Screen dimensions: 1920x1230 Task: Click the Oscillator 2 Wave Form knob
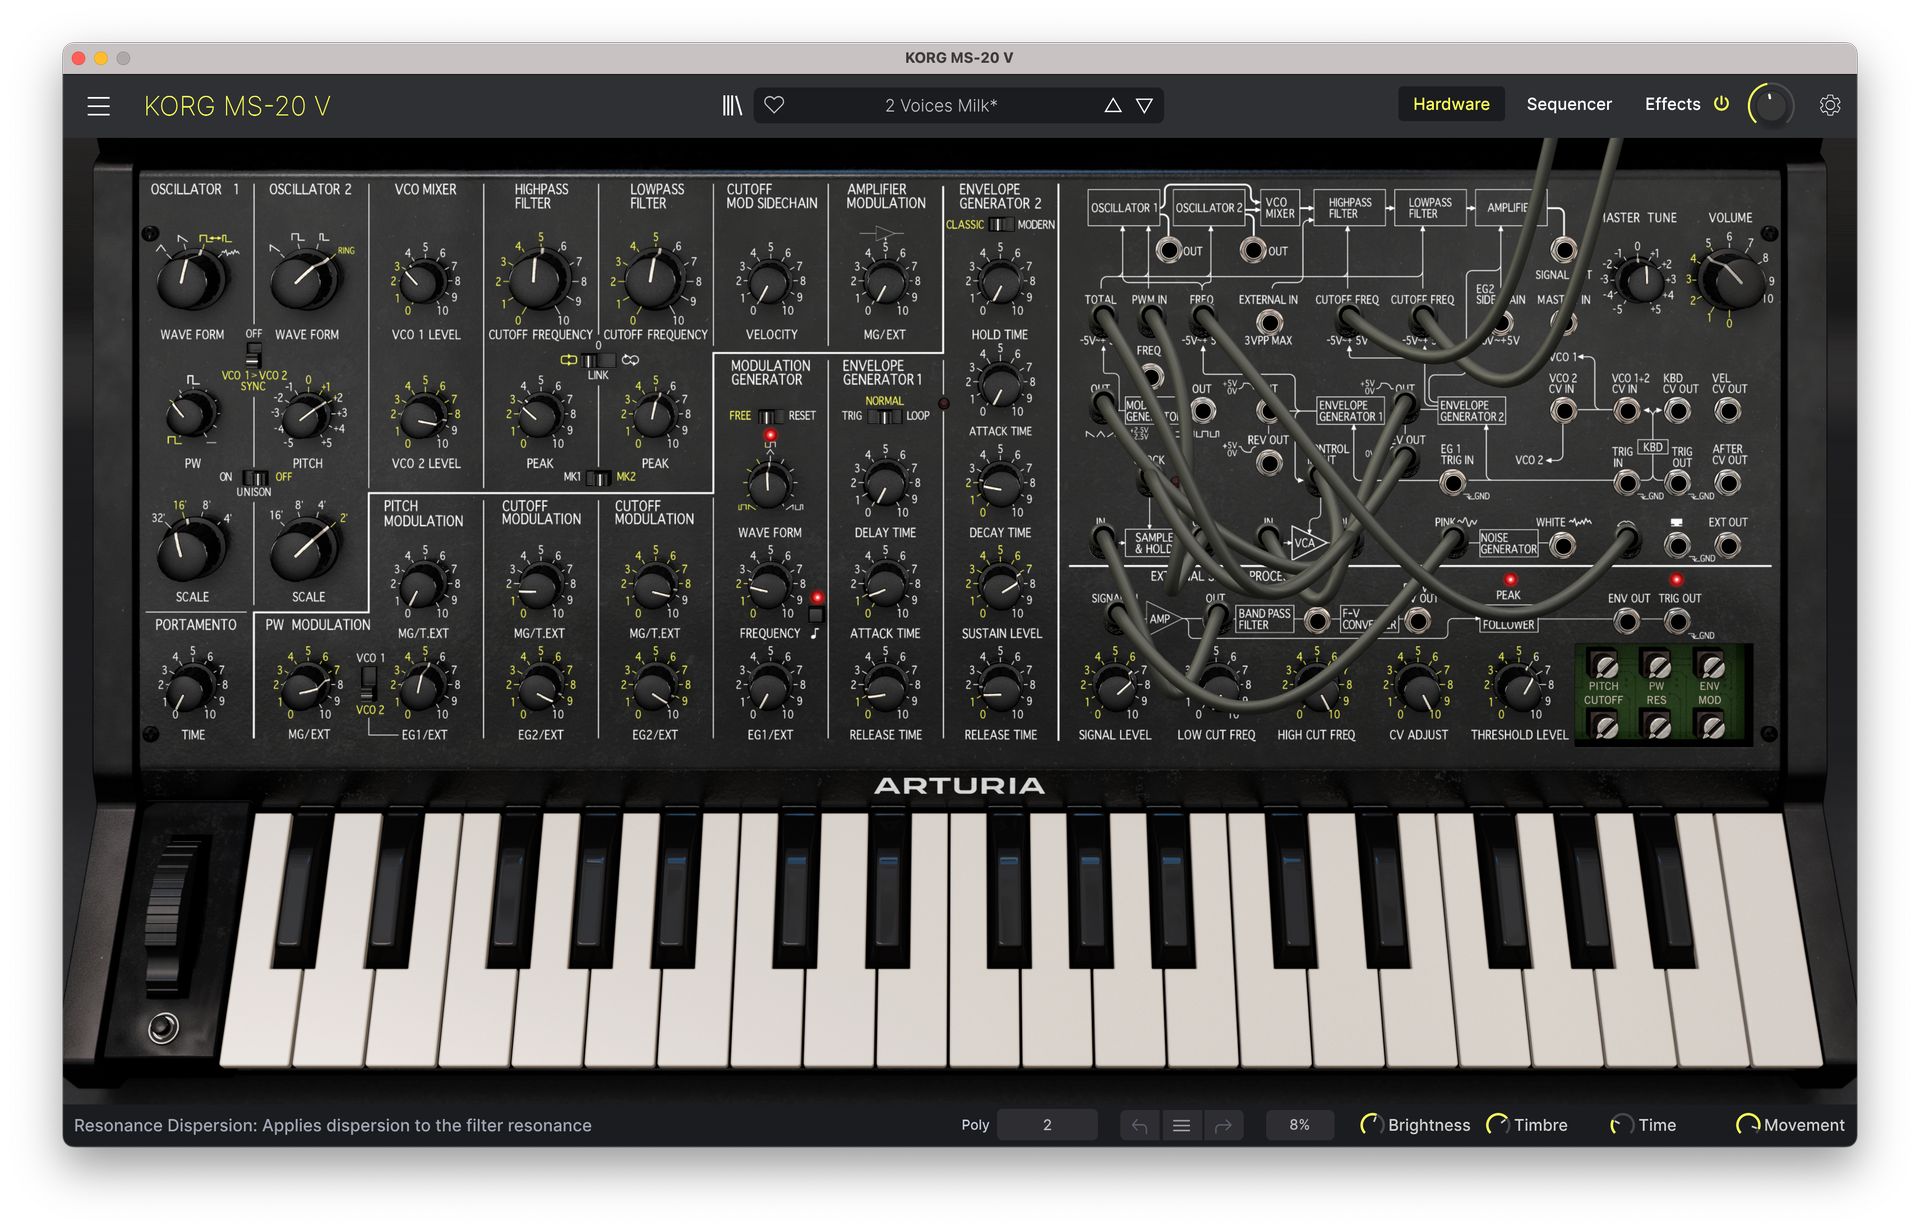(x=306, y=279)
